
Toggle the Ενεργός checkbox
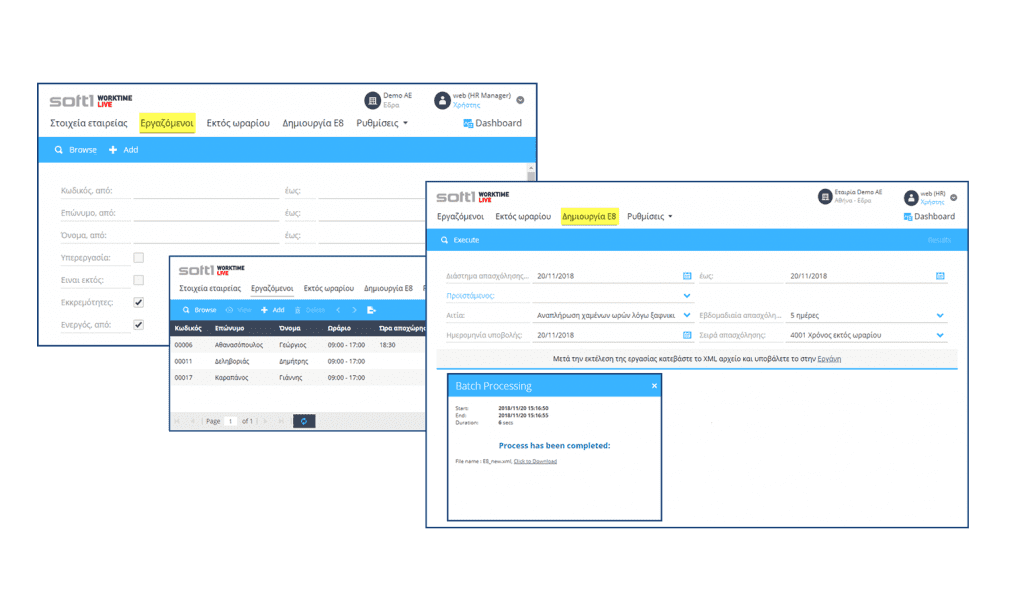tap(139, 324)
